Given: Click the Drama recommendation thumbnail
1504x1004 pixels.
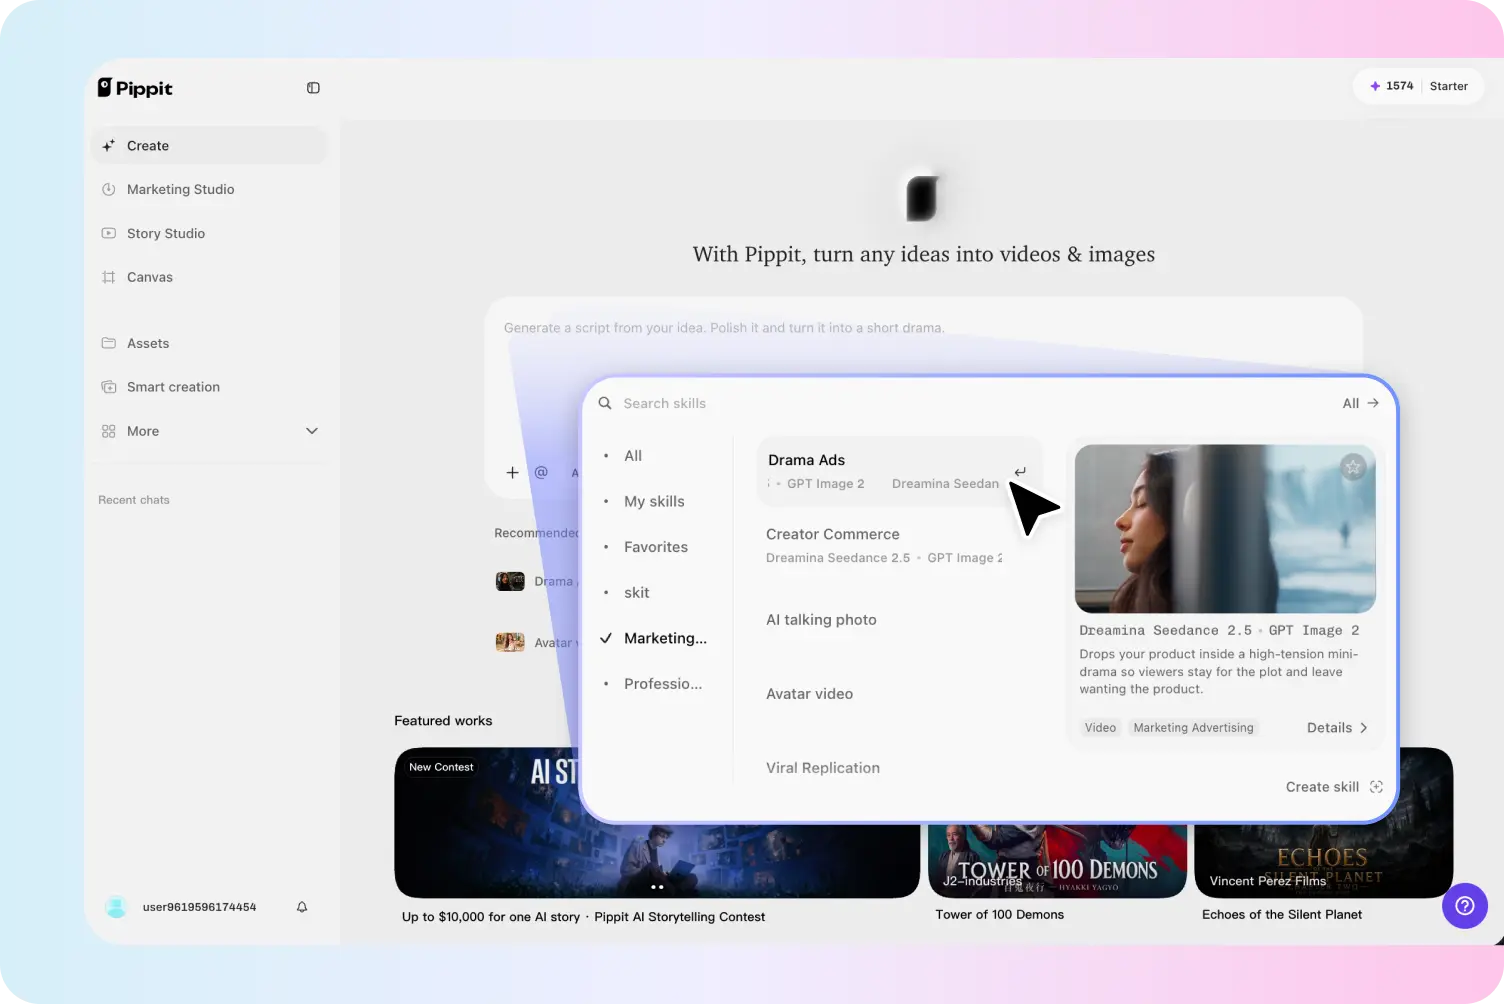Looking at the screenshot, I should coord(510,581).
